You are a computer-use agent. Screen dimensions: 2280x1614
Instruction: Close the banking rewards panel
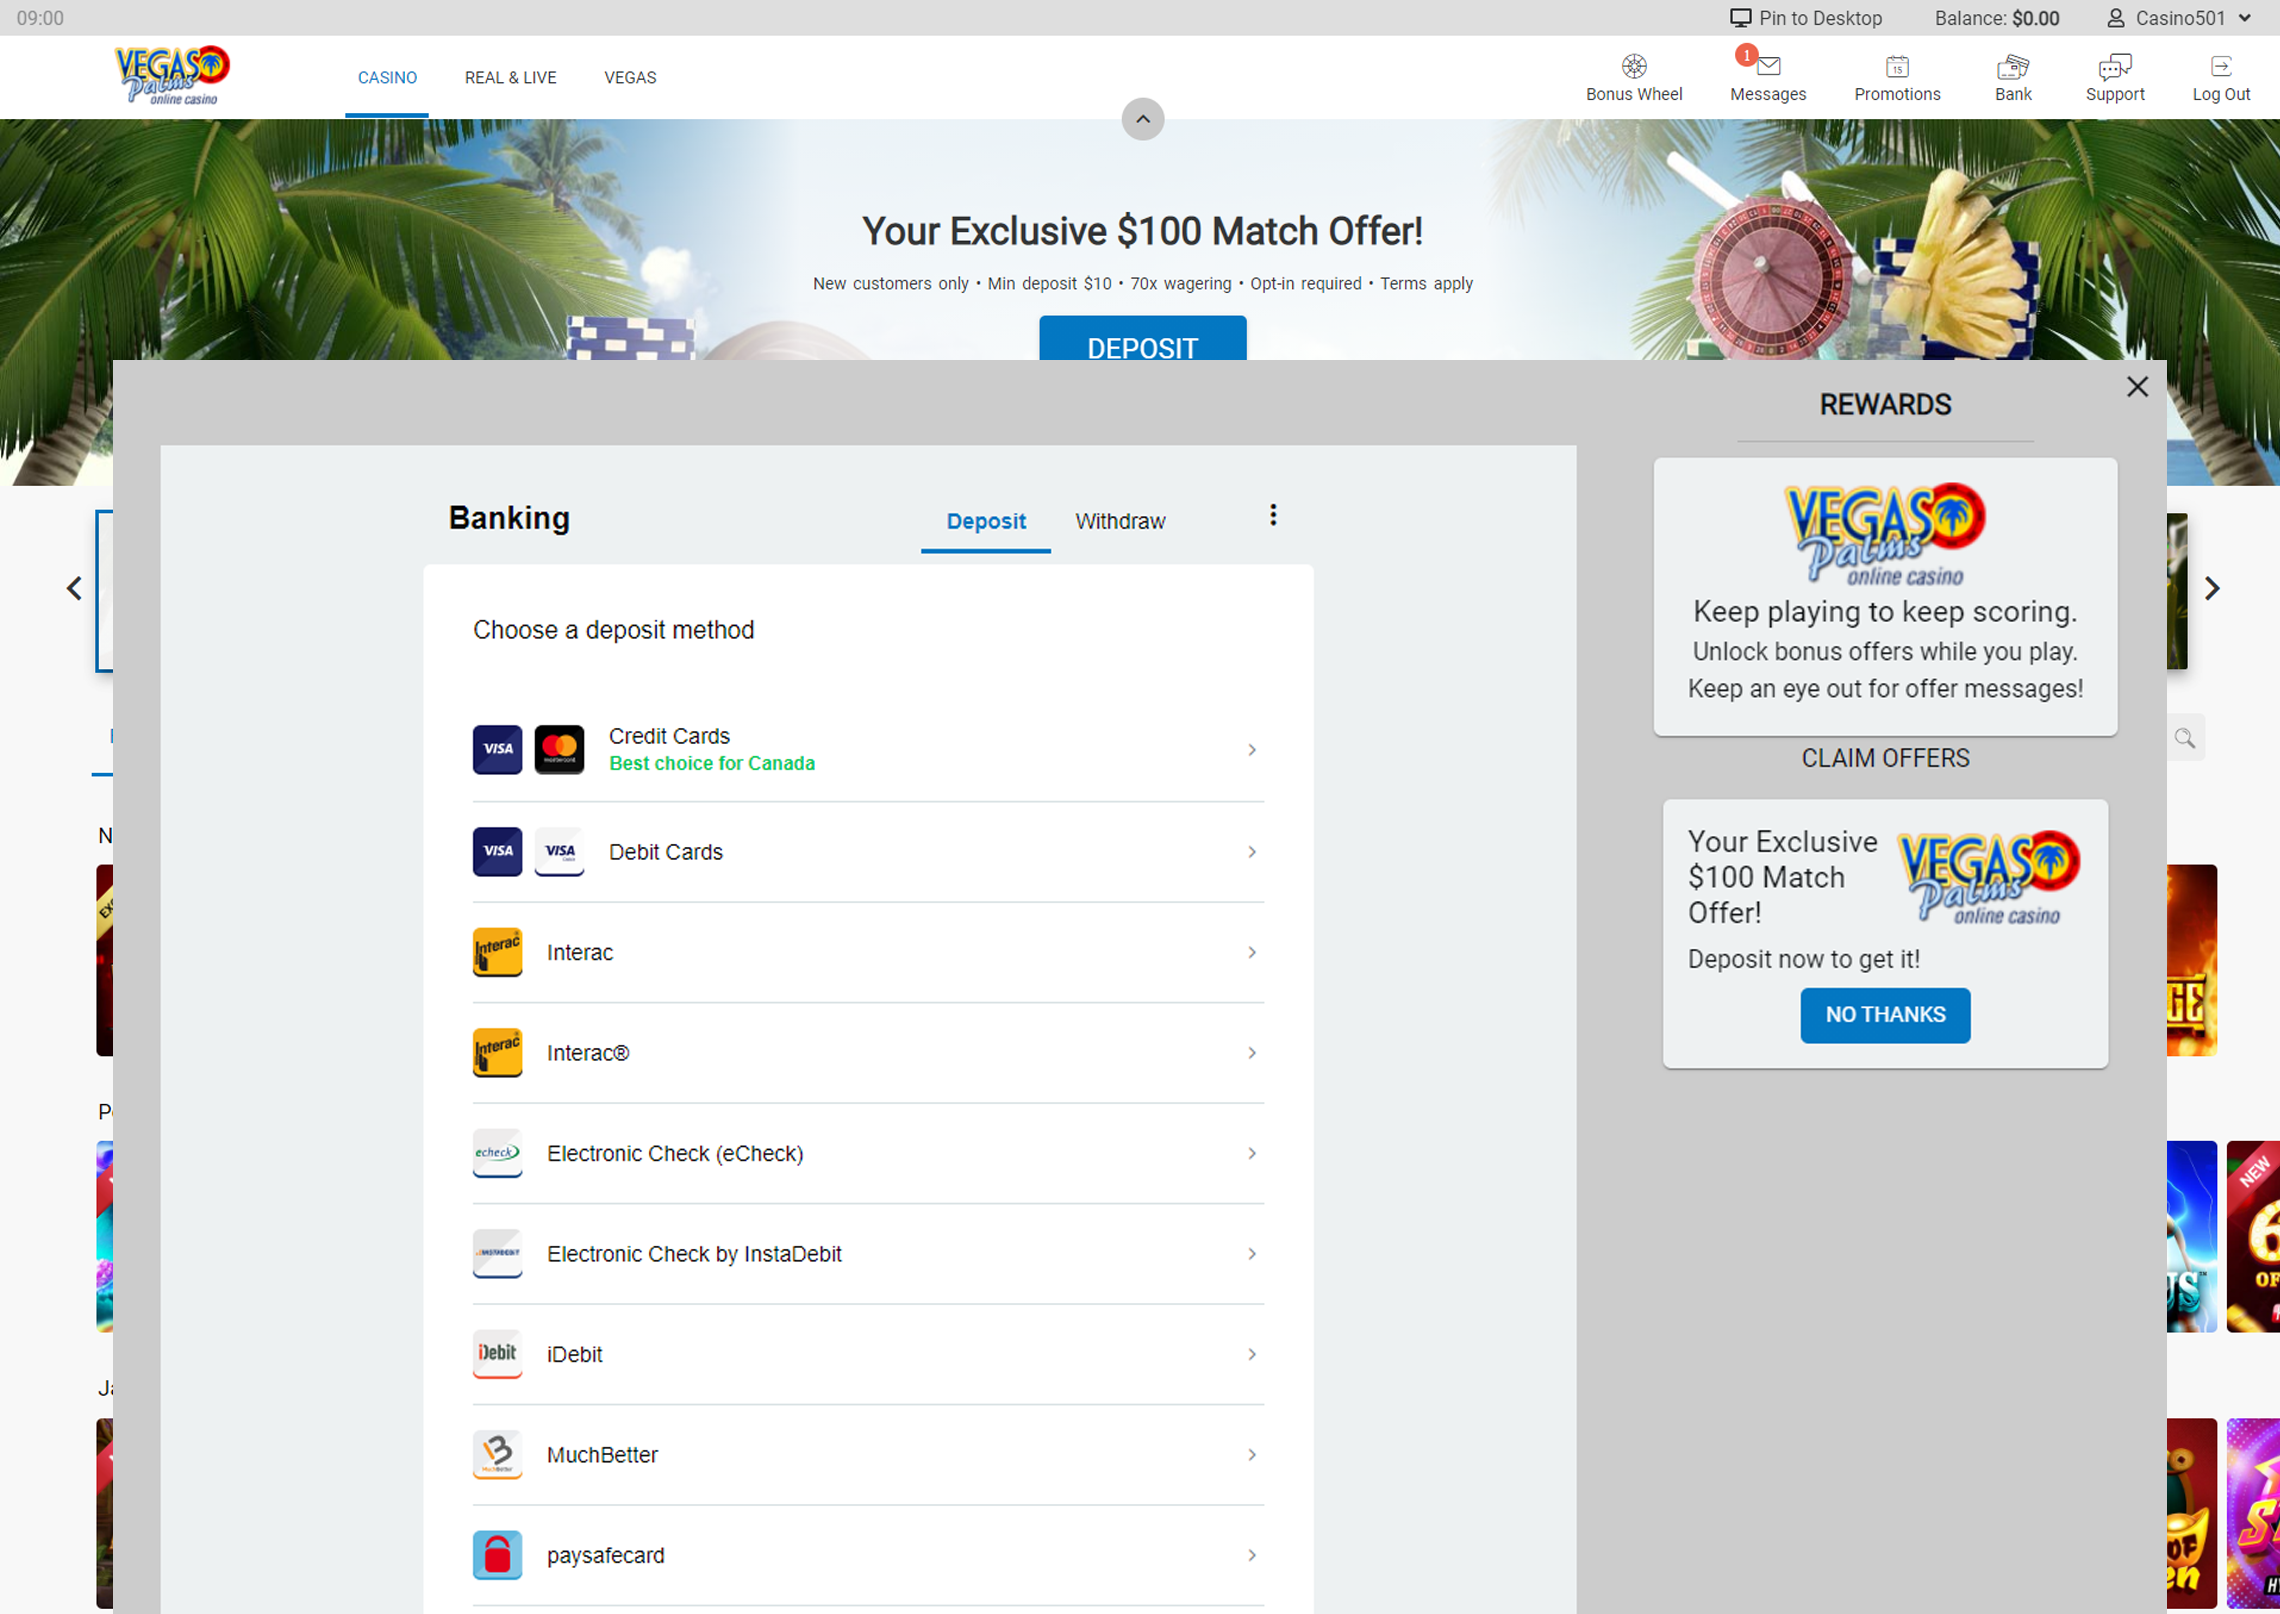tap(2136, 387)
